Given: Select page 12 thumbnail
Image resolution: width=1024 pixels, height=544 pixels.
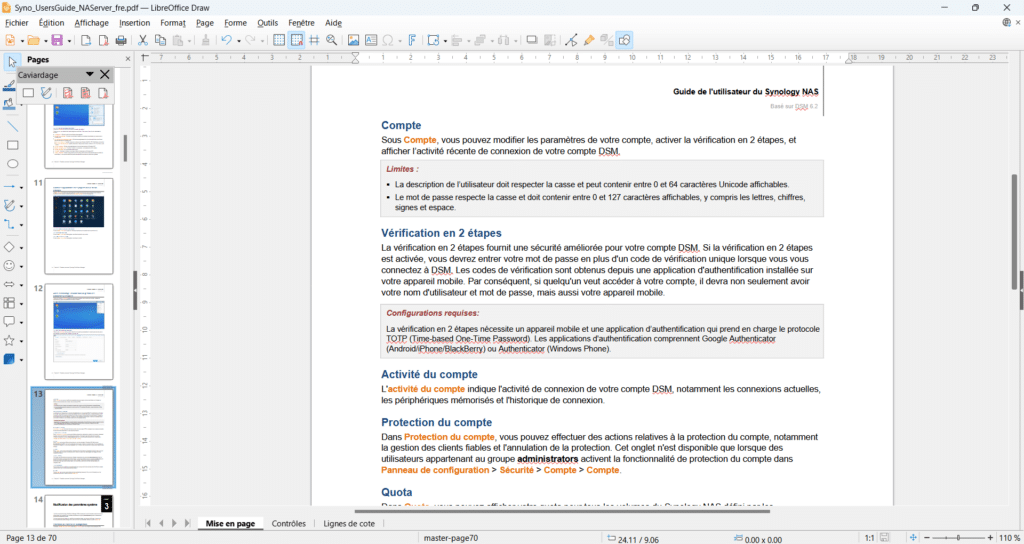Looking at the screenshot, I should pyautogui.click(x=79, y=332).
